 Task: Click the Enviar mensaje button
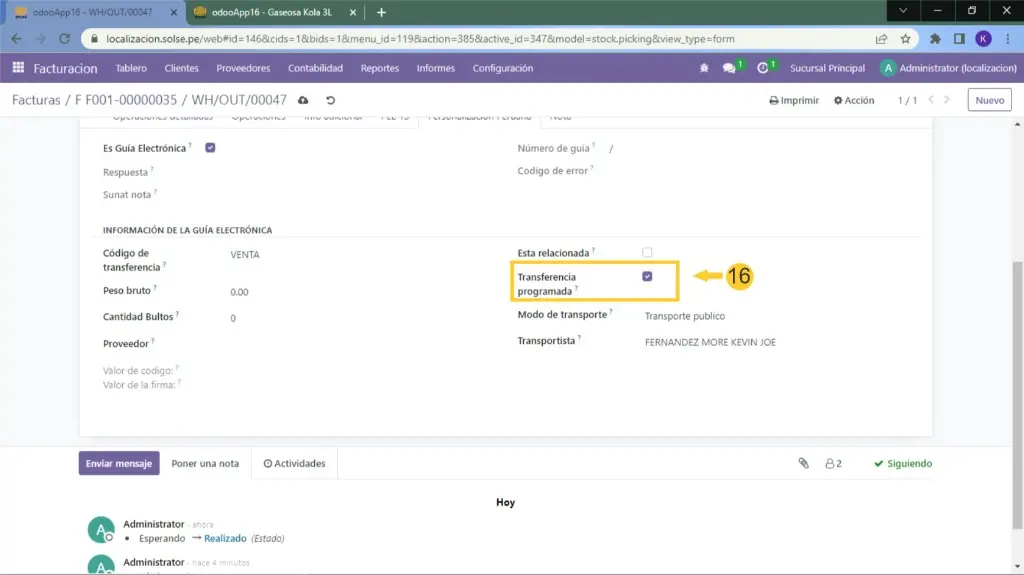point(118,464)
